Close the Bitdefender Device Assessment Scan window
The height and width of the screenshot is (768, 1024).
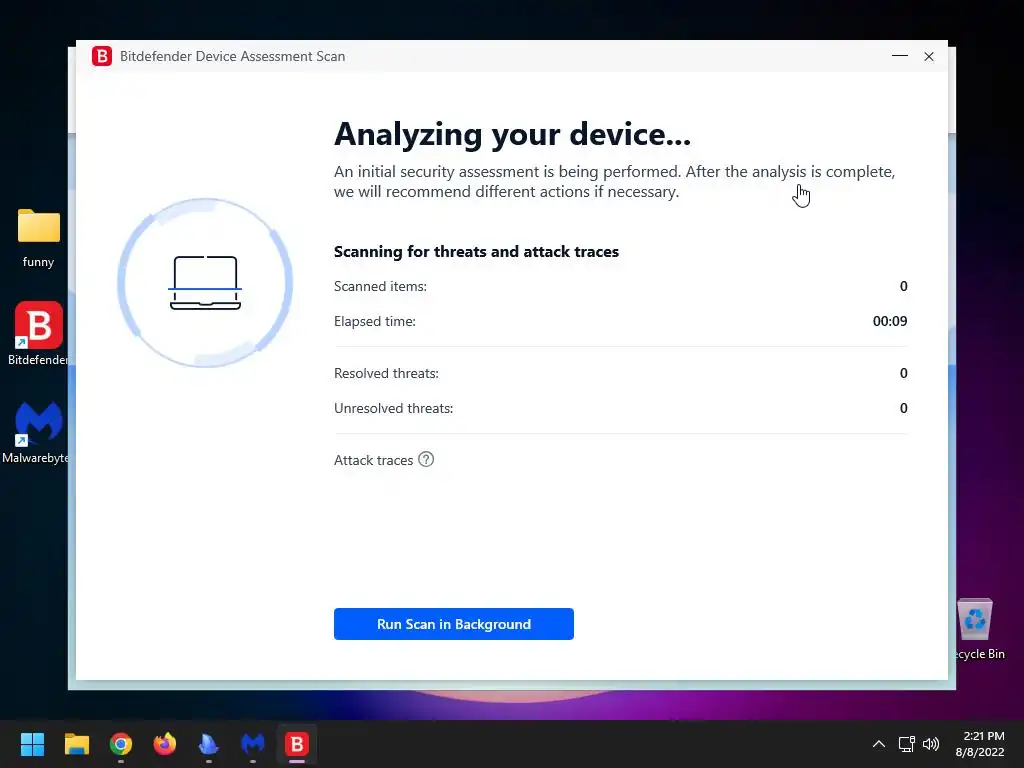point(929,57)
